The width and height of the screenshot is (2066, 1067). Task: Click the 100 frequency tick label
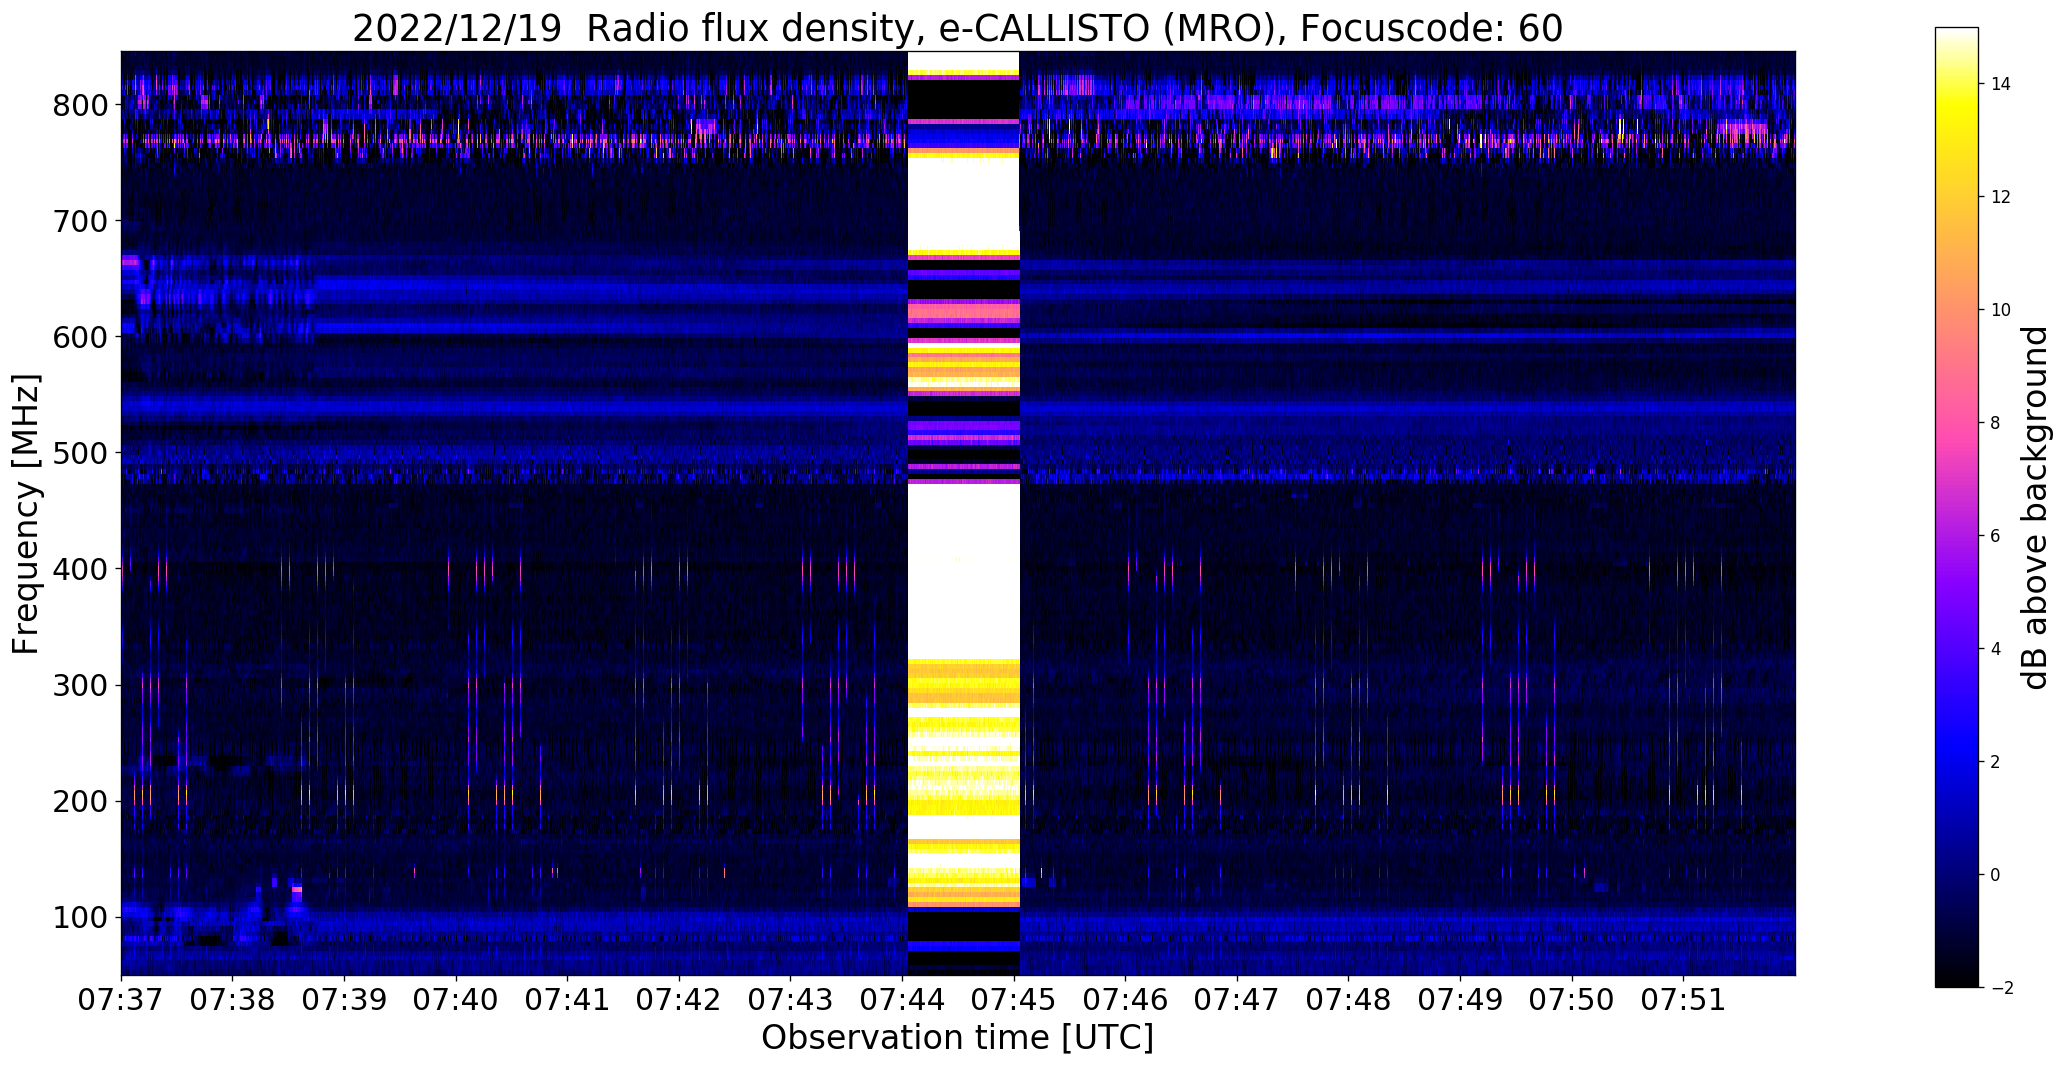point(81,917)
